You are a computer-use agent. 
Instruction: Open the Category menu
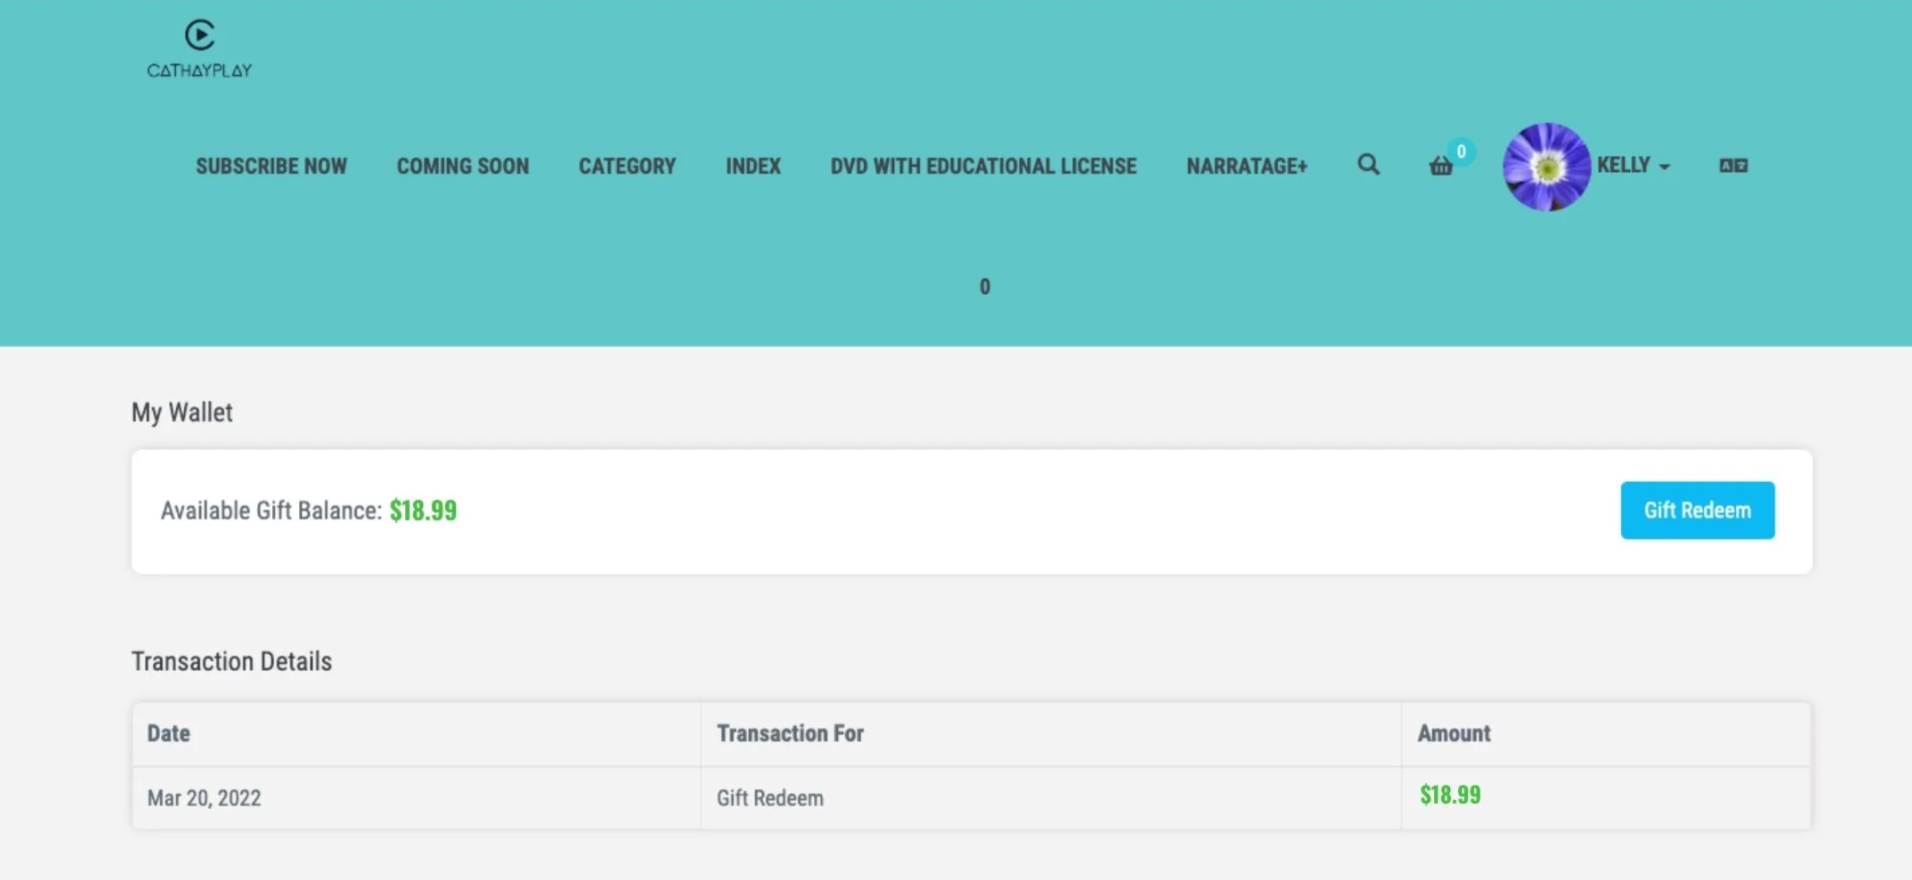tap(627, 166)
